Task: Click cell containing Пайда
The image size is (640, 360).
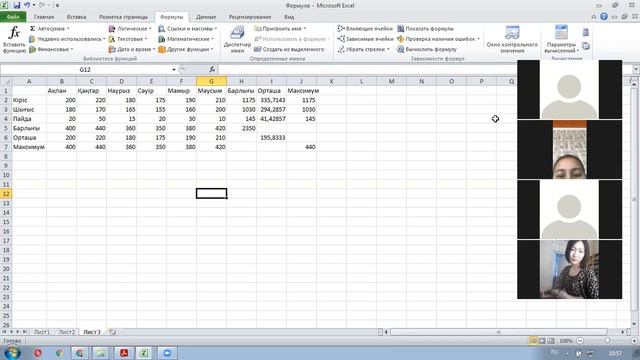Action: click(x=29, y=119)
